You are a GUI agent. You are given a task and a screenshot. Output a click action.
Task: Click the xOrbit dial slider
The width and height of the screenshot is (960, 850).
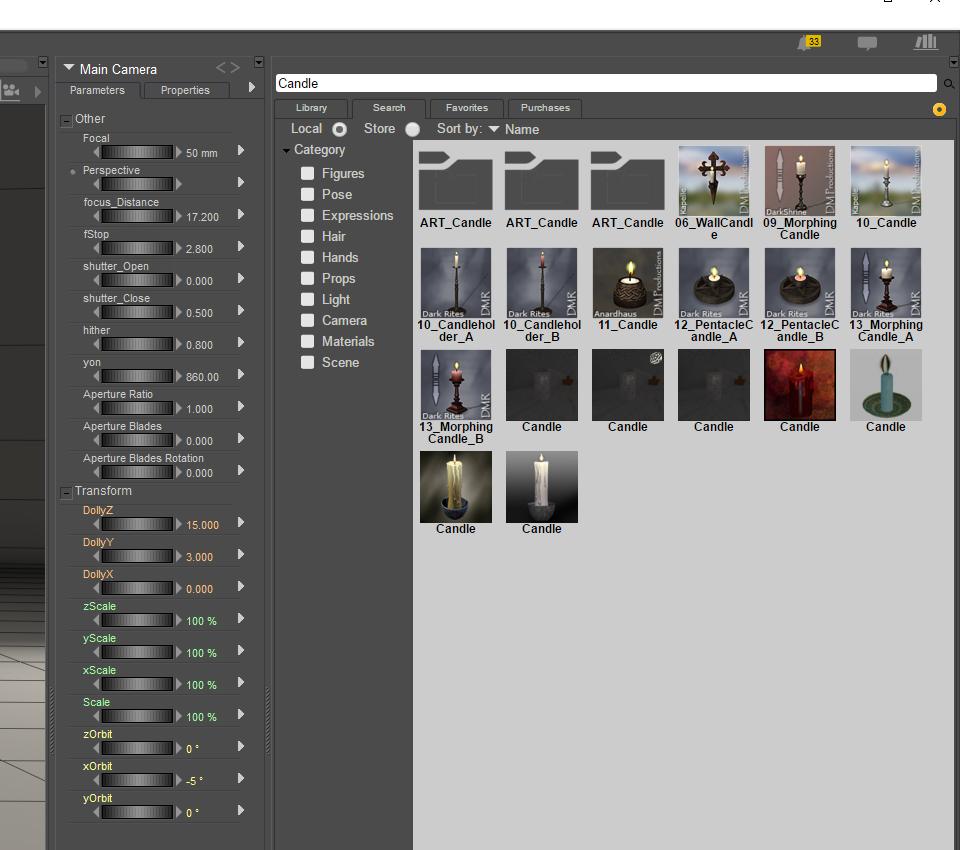click(x=137, y=780)
